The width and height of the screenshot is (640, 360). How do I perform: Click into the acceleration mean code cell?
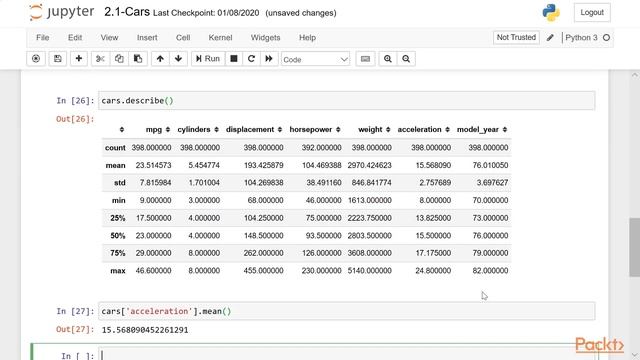[346, 311]
